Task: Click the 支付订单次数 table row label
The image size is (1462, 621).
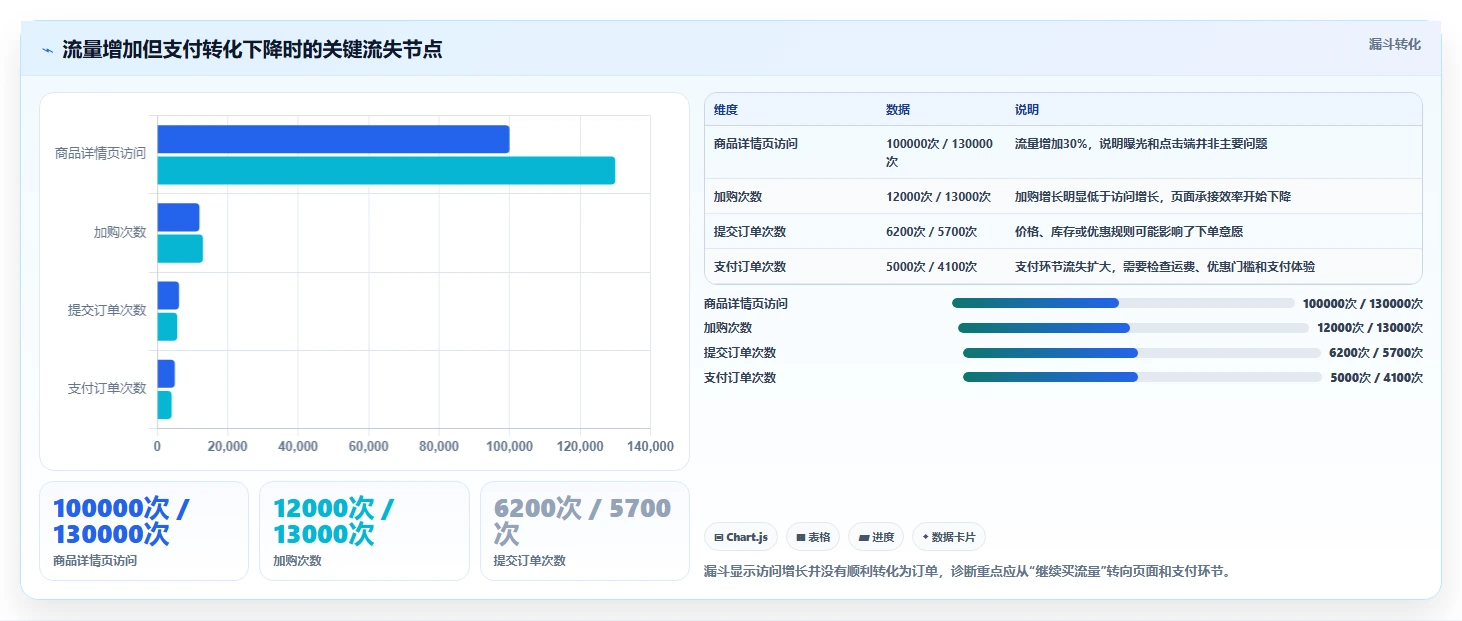Action: pos(750,267)
